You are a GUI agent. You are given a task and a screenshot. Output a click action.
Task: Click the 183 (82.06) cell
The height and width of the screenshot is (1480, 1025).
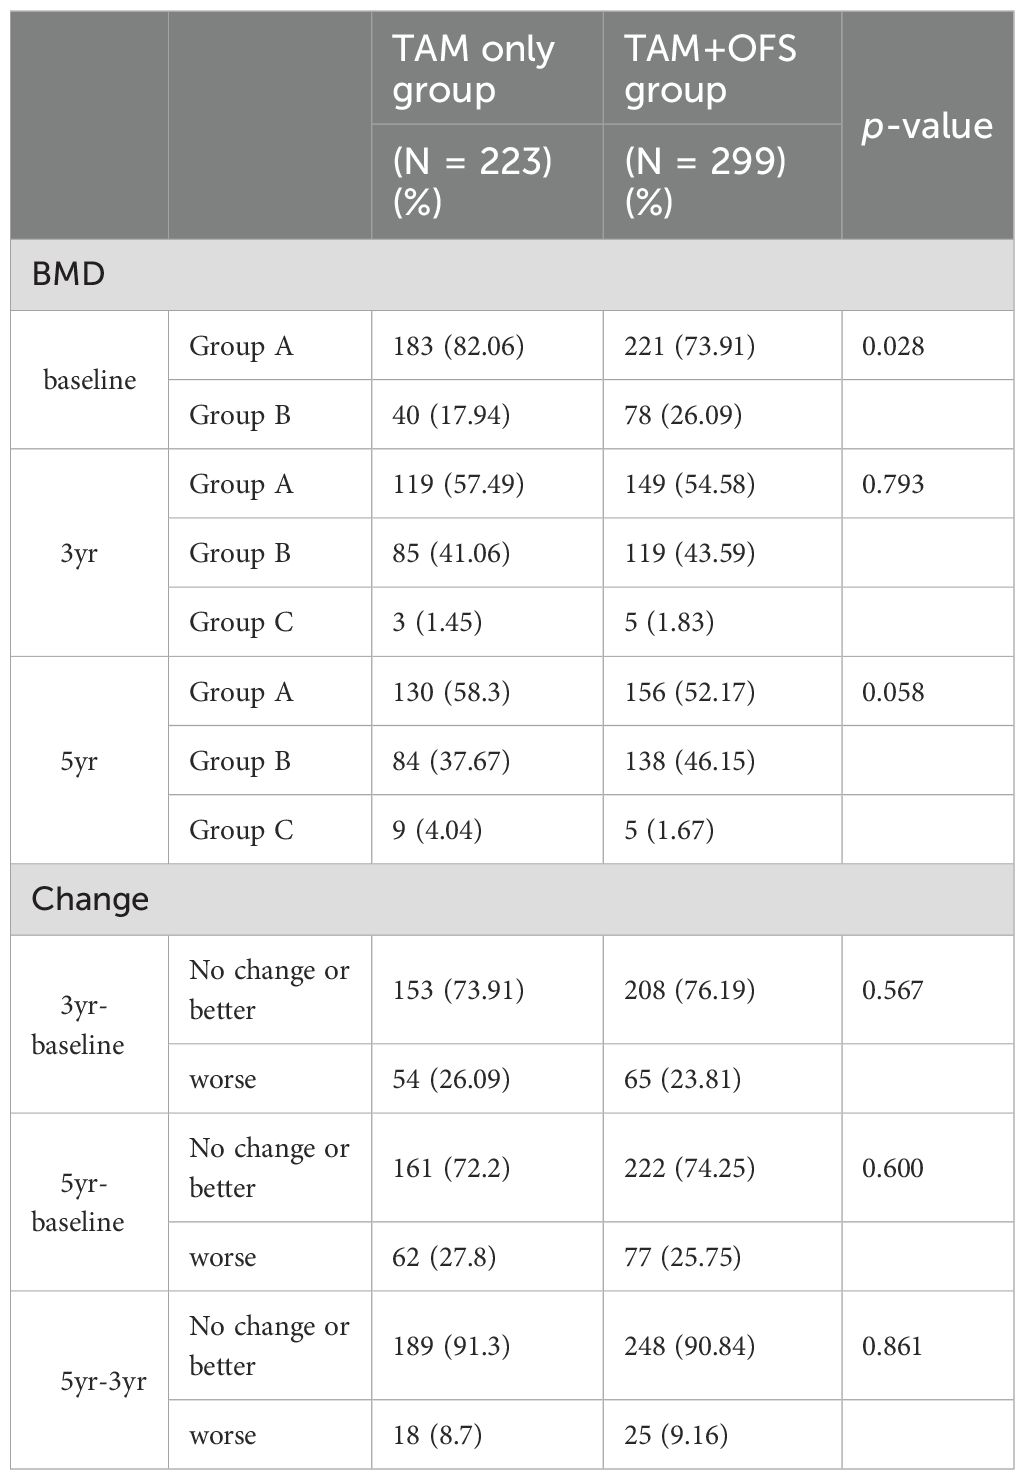coord(458,346)
